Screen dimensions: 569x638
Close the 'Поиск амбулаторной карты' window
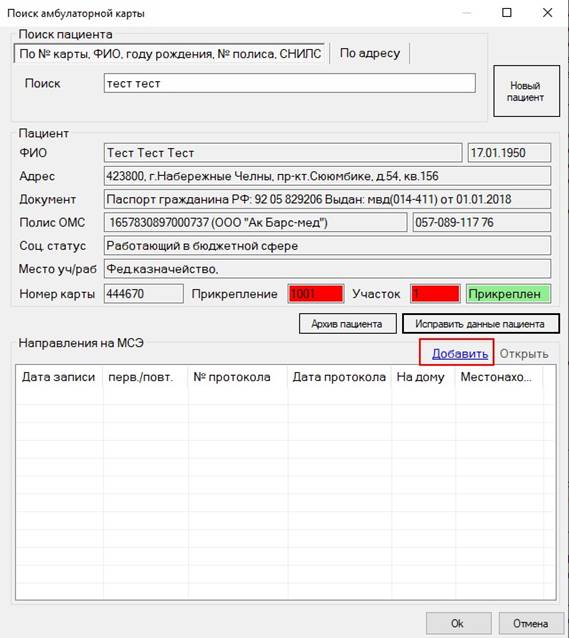point(547,13)
